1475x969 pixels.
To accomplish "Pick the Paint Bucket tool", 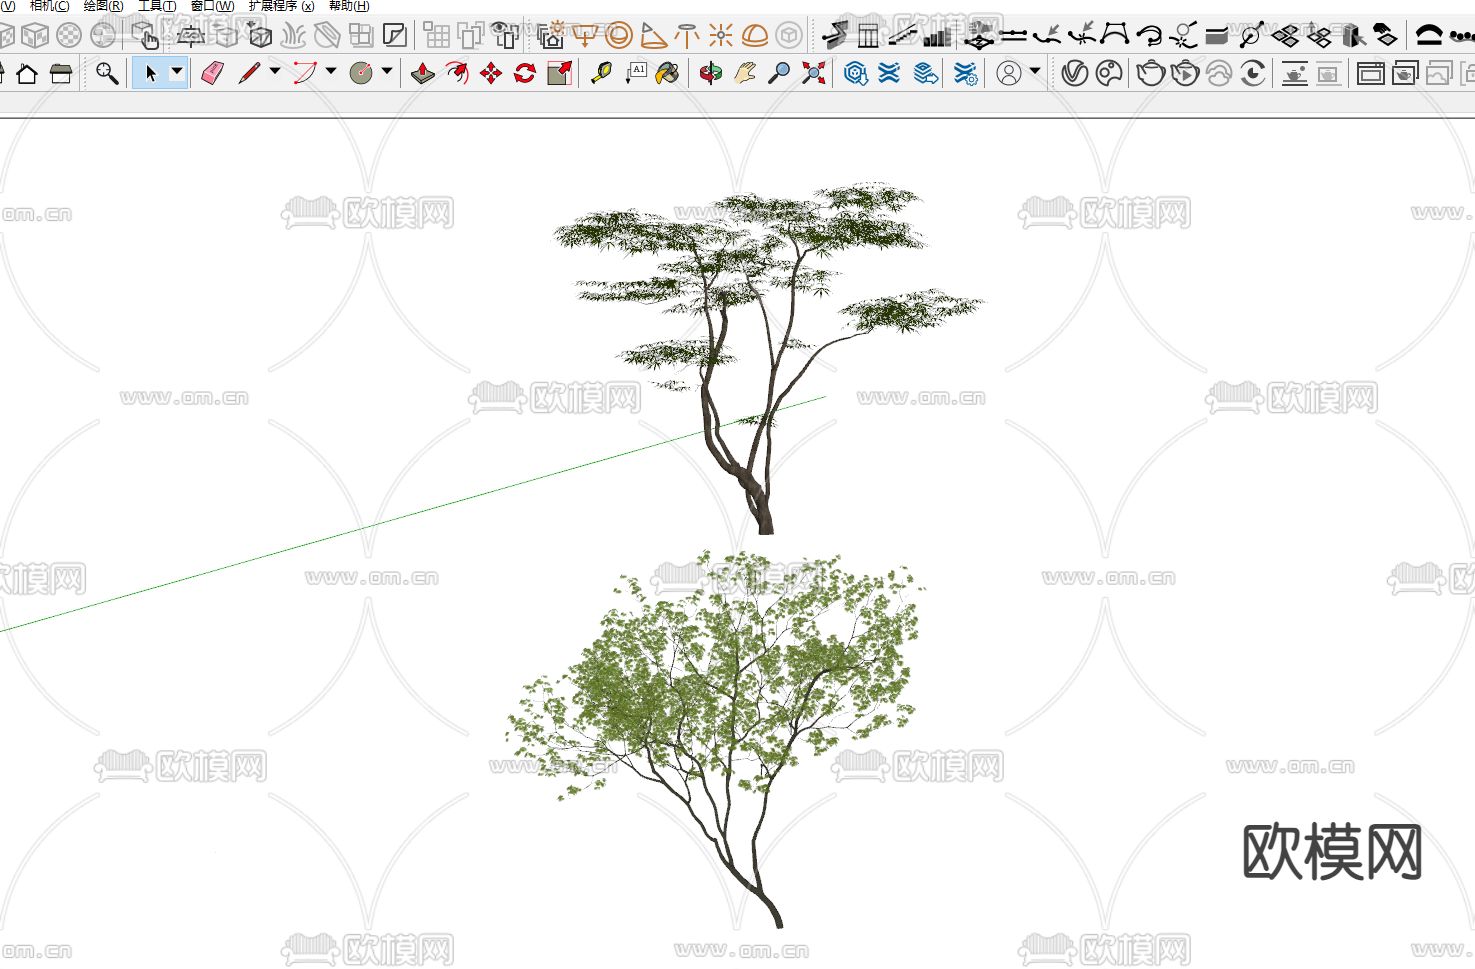I will (x=668, y=73).
